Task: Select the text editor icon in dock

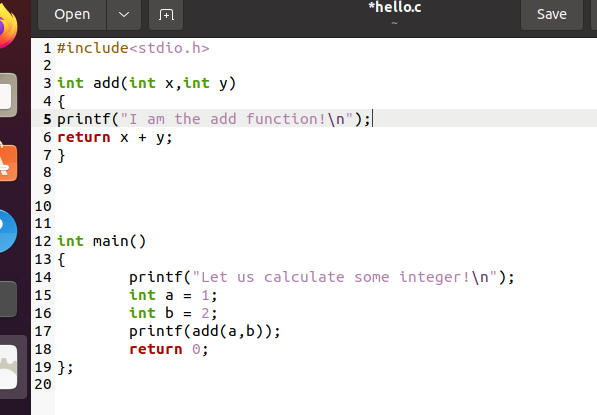Action: tap(8, 367)
